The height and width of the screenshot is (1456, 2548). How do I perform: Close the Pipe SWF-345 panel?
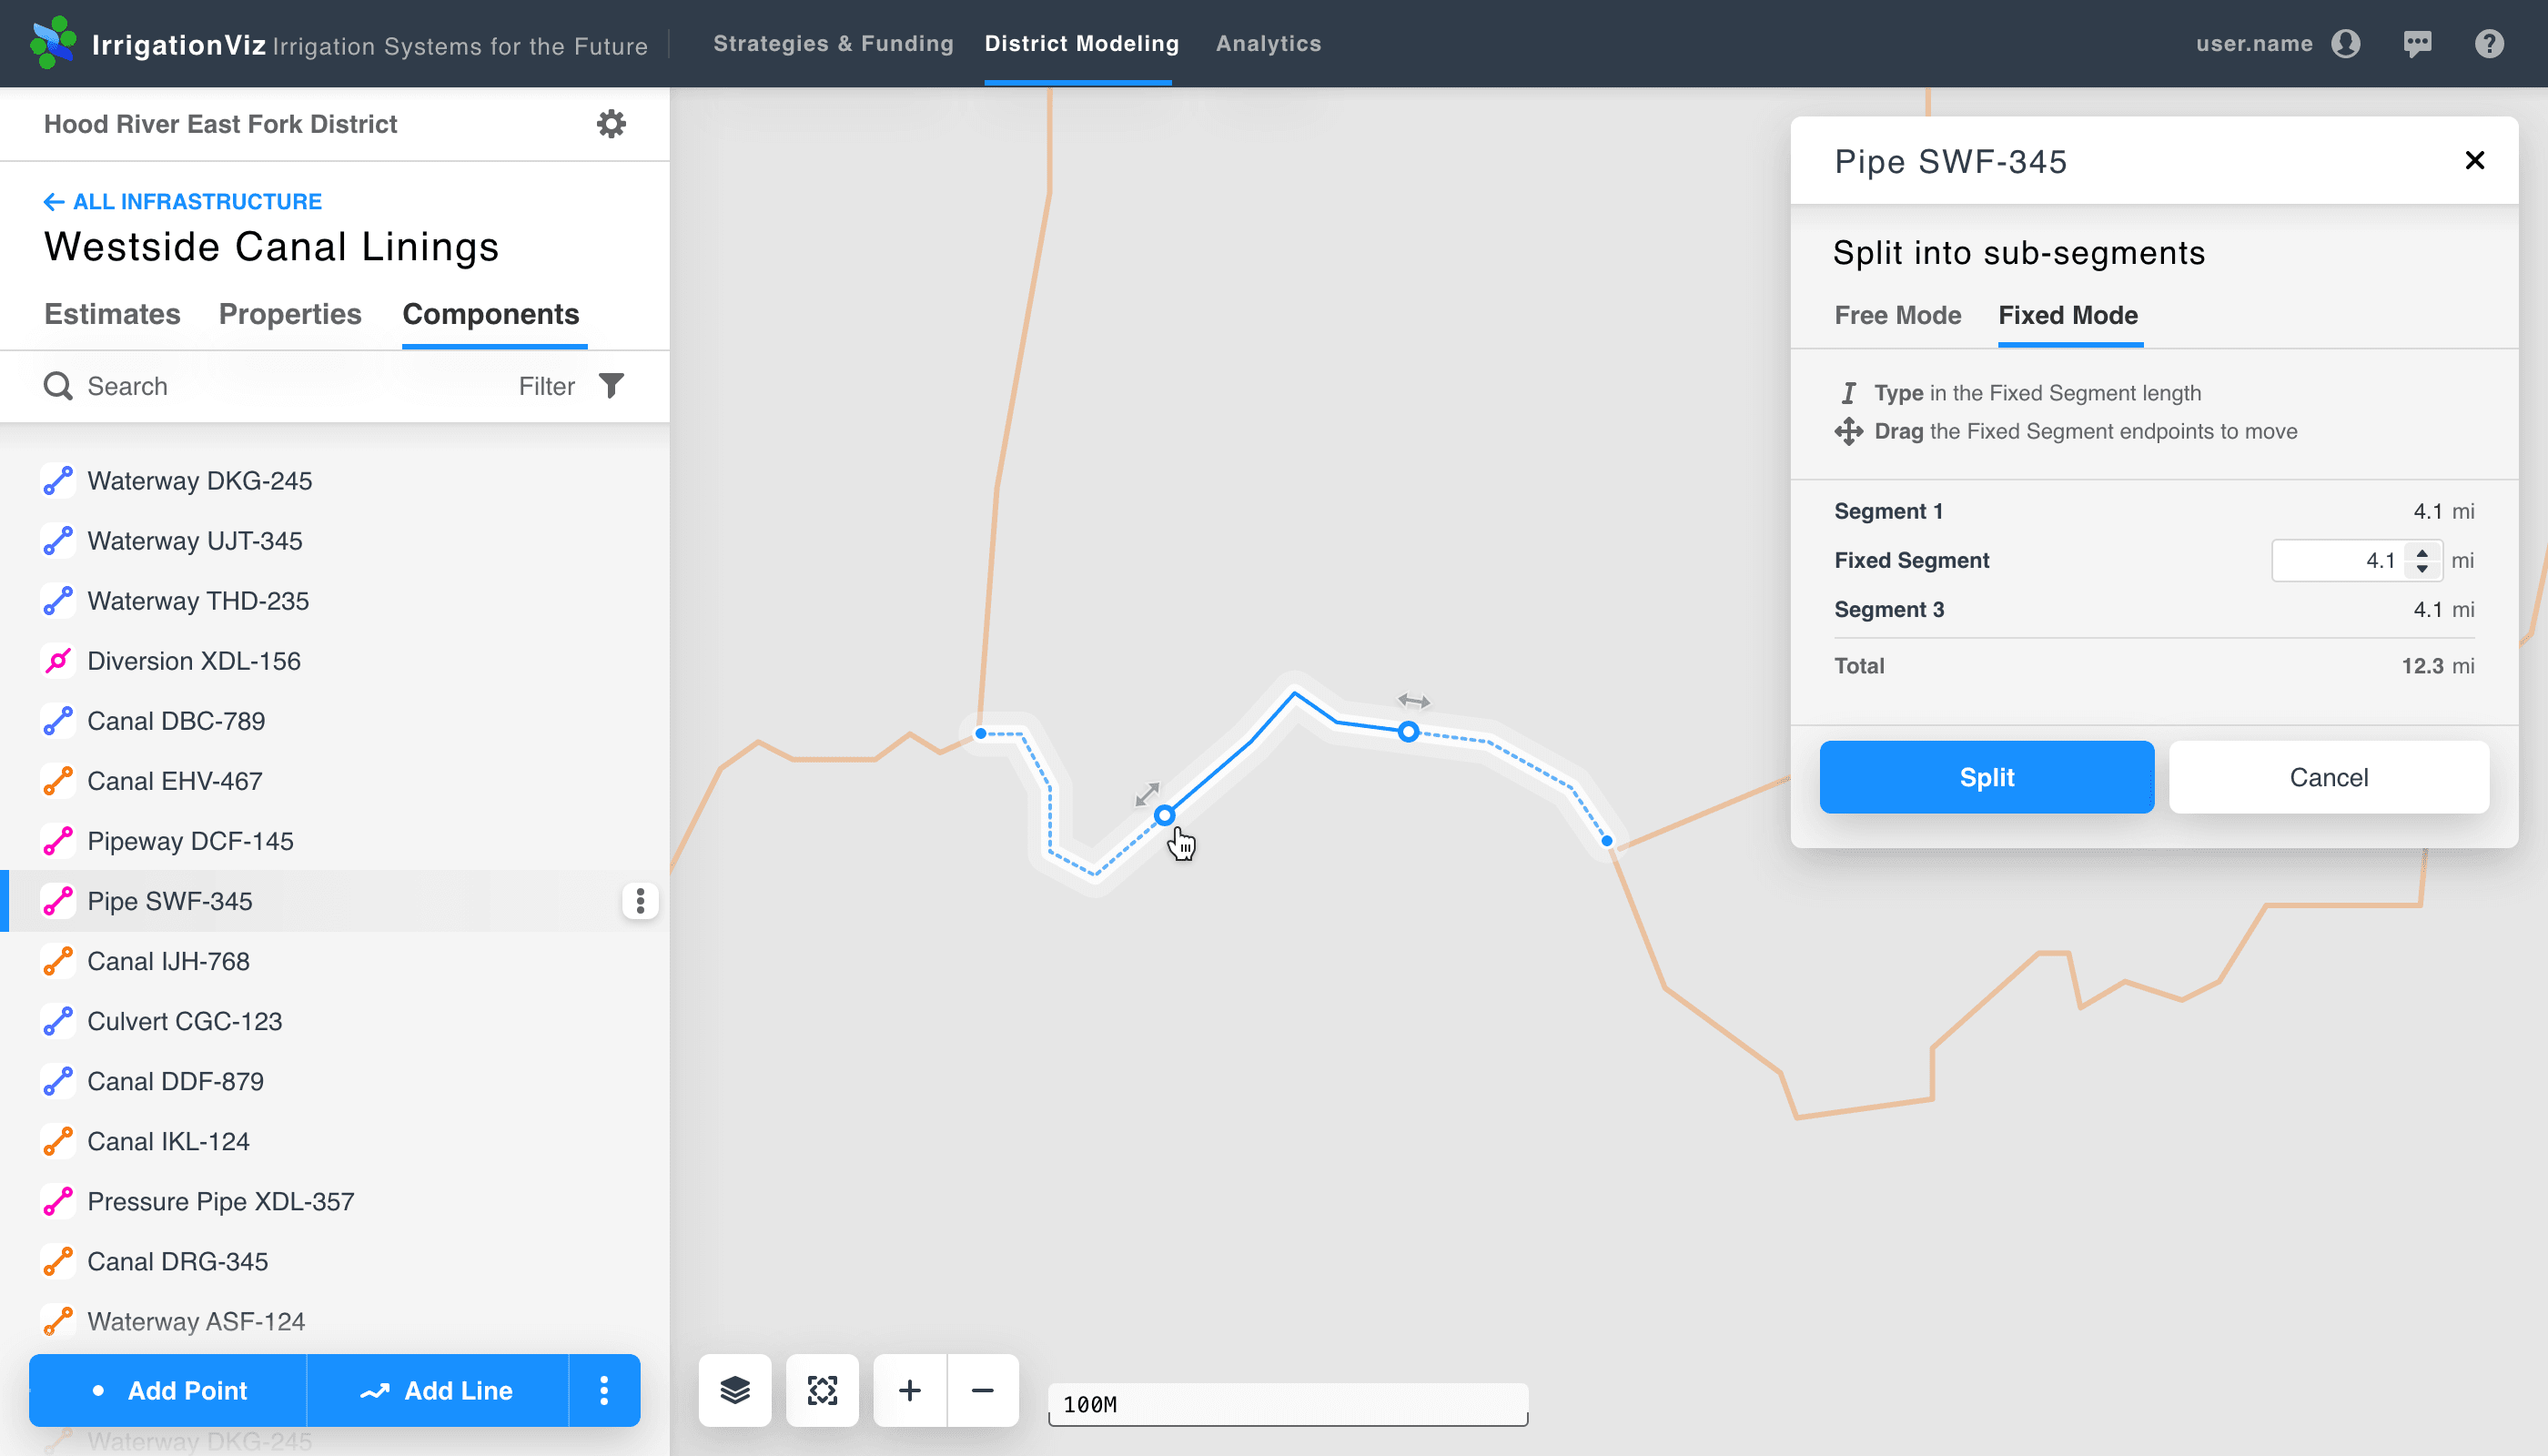point(2475,160)
